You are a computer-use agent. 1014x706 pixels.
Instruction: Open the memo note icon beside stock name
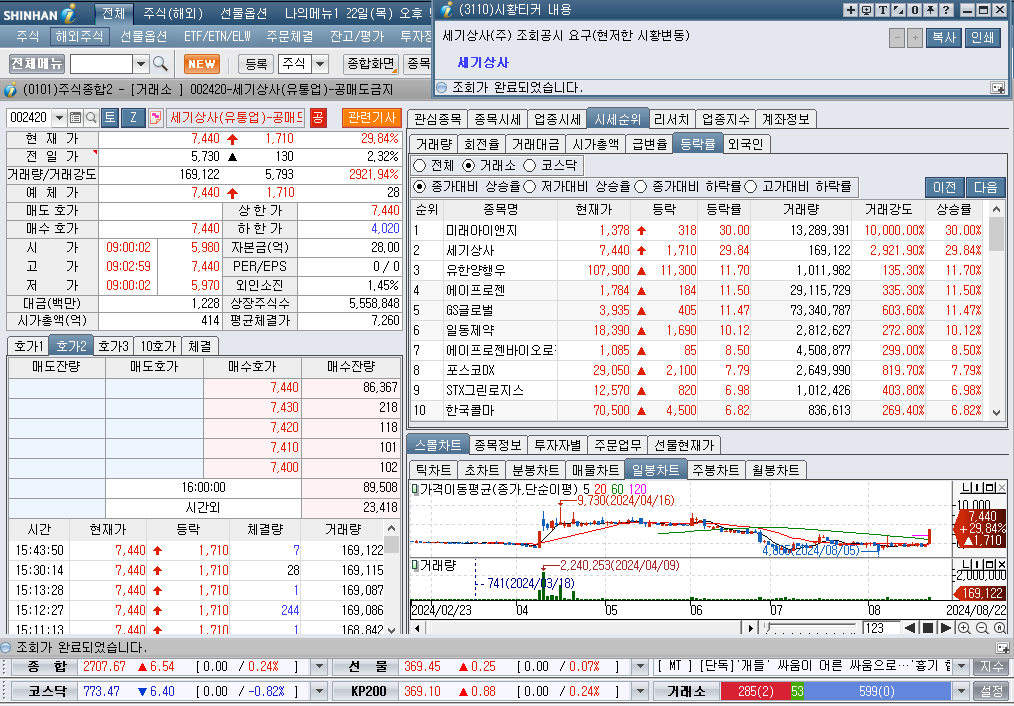click(155, 118)
